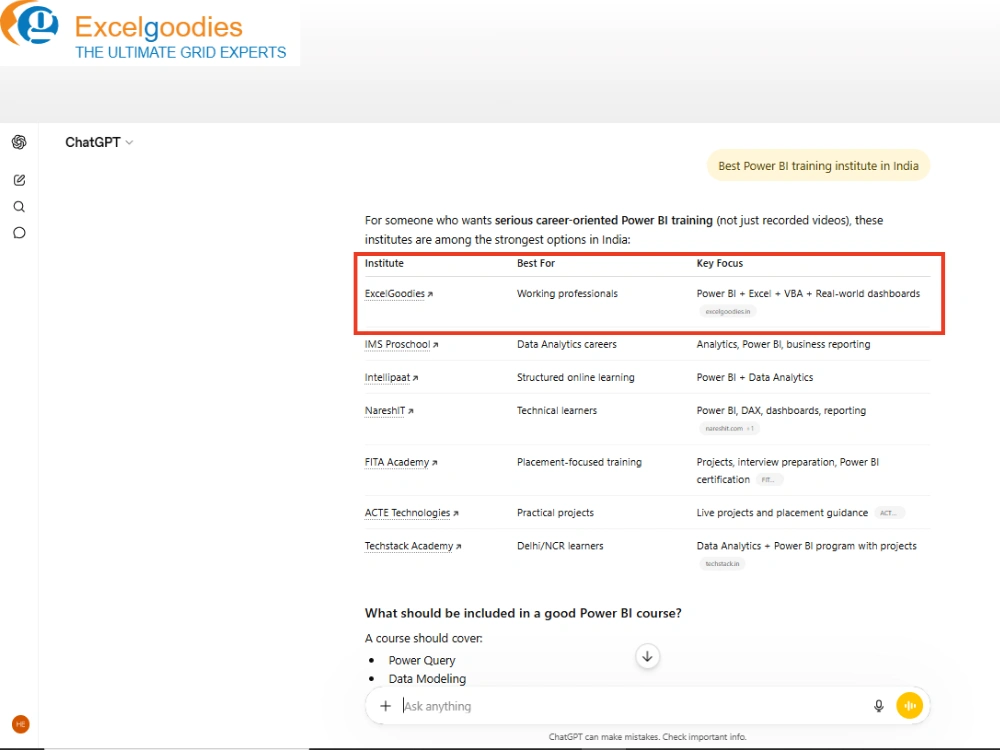Open the ChatGPT logo home icon in sidebar

pos(19,142)
